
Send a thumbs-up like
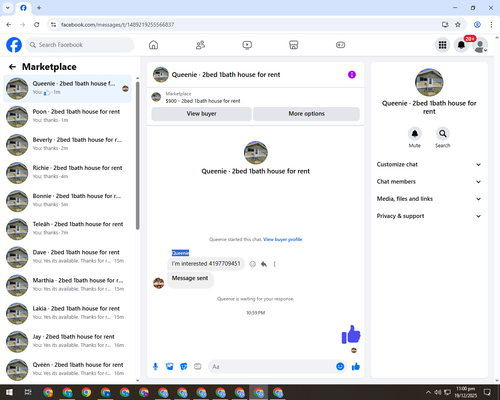coord(356,367)
